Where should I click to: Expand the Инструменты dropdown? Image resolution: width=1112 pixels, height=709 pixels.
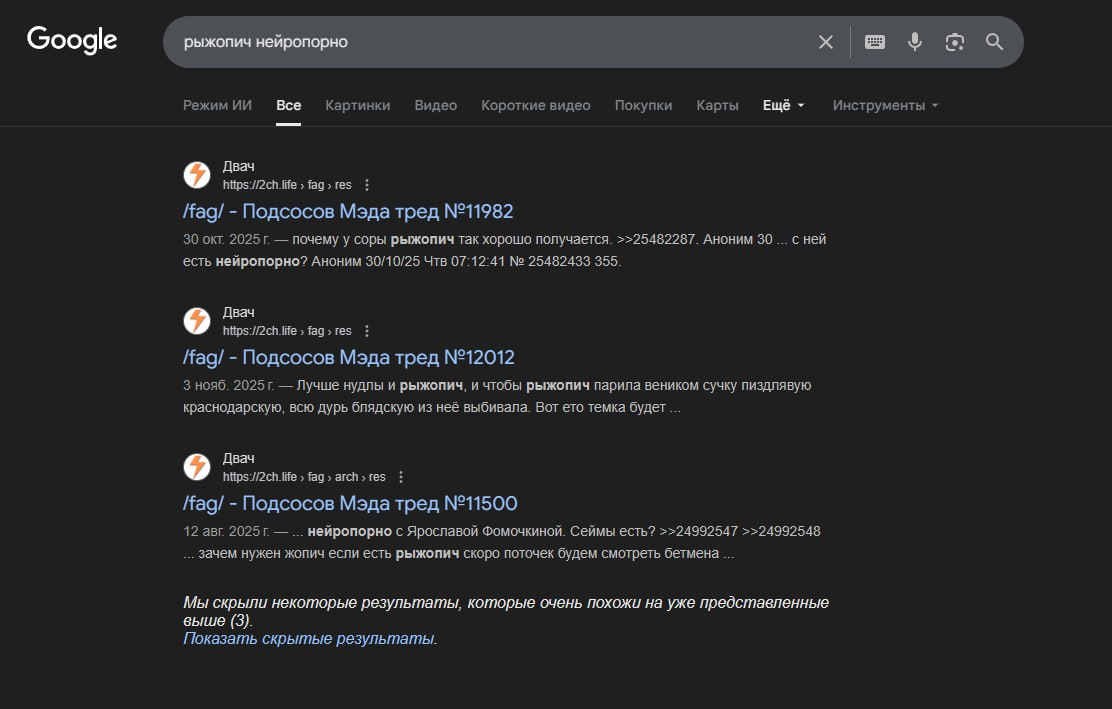(x=885, y=105)
